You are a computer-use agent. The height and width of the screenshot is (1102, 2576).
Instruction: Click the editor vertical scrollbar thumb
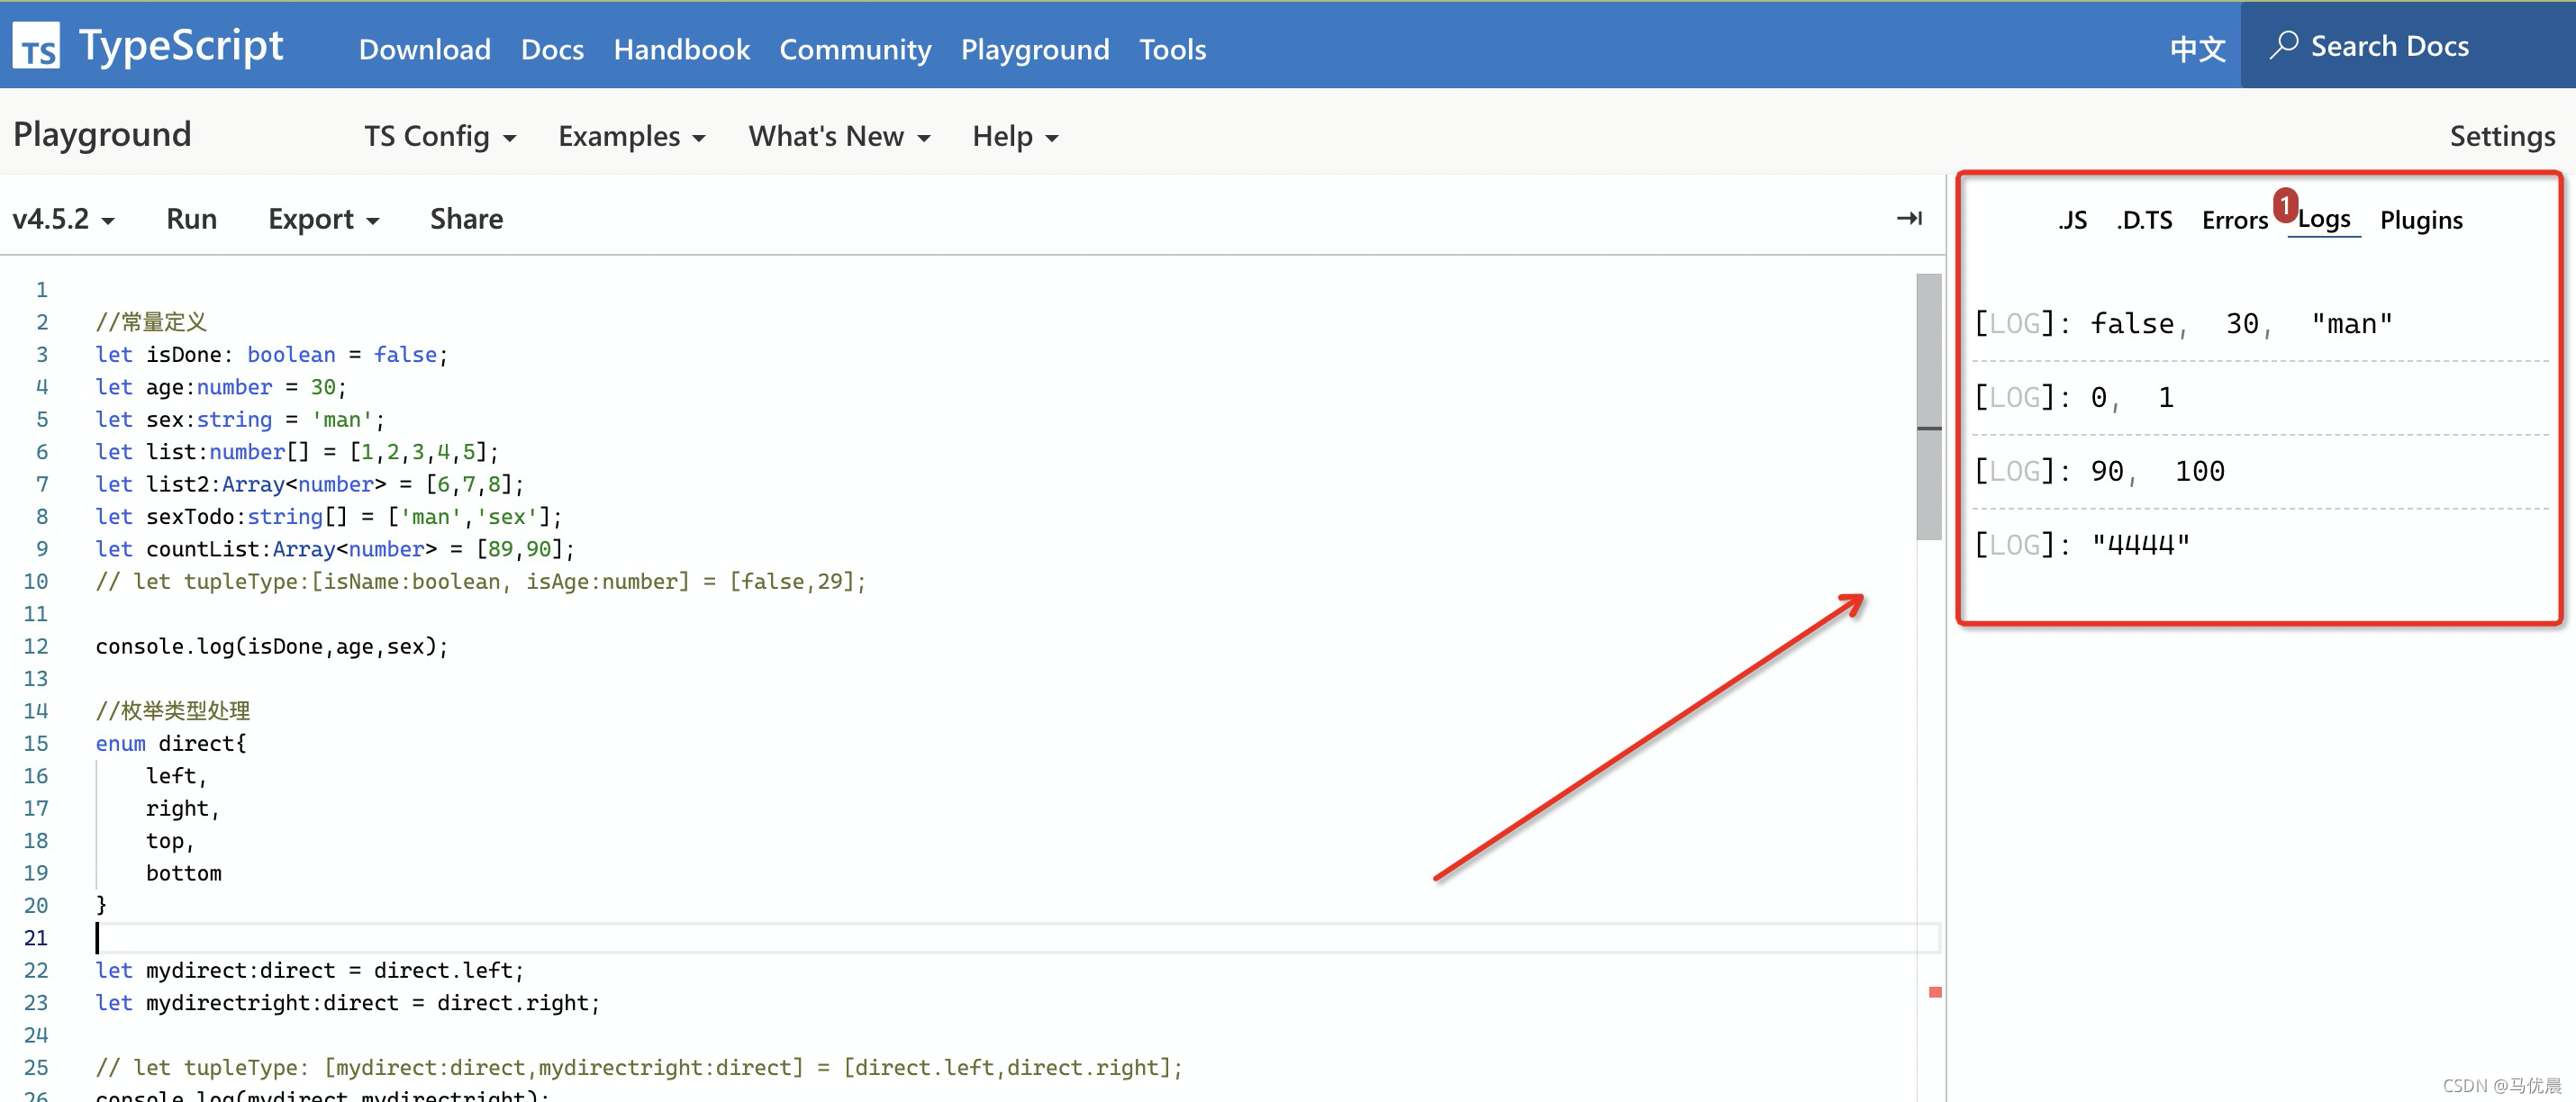coord(1928,405)
